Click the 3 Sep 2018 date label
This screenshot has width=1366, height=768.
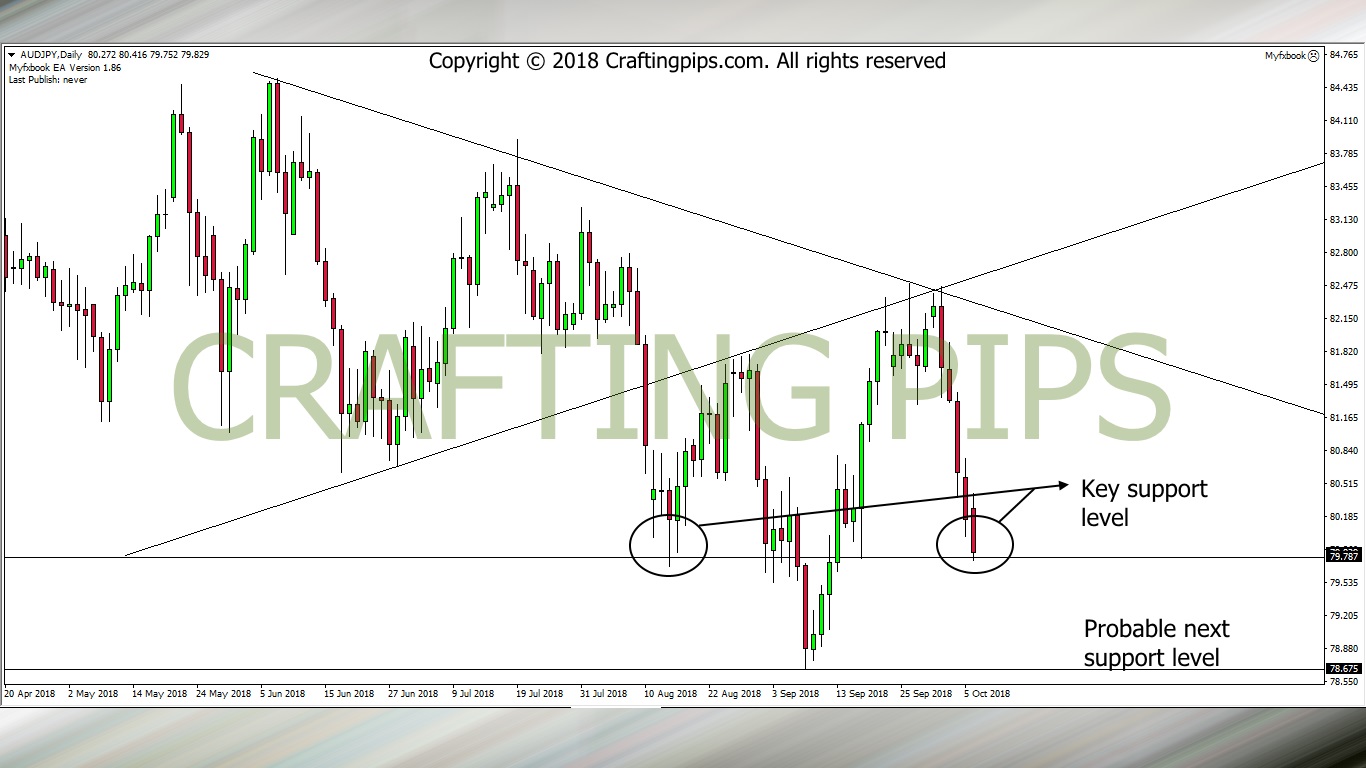[x=795, y=693]
